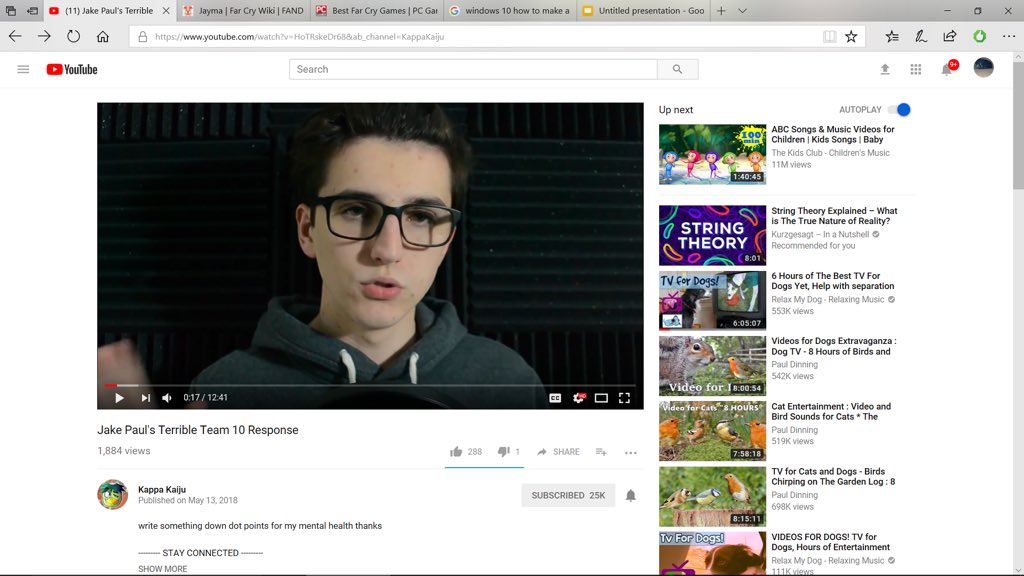Open Edge settings and more menu
Viewport: 1024px width, 576px height.
(x=1009, y=37)
